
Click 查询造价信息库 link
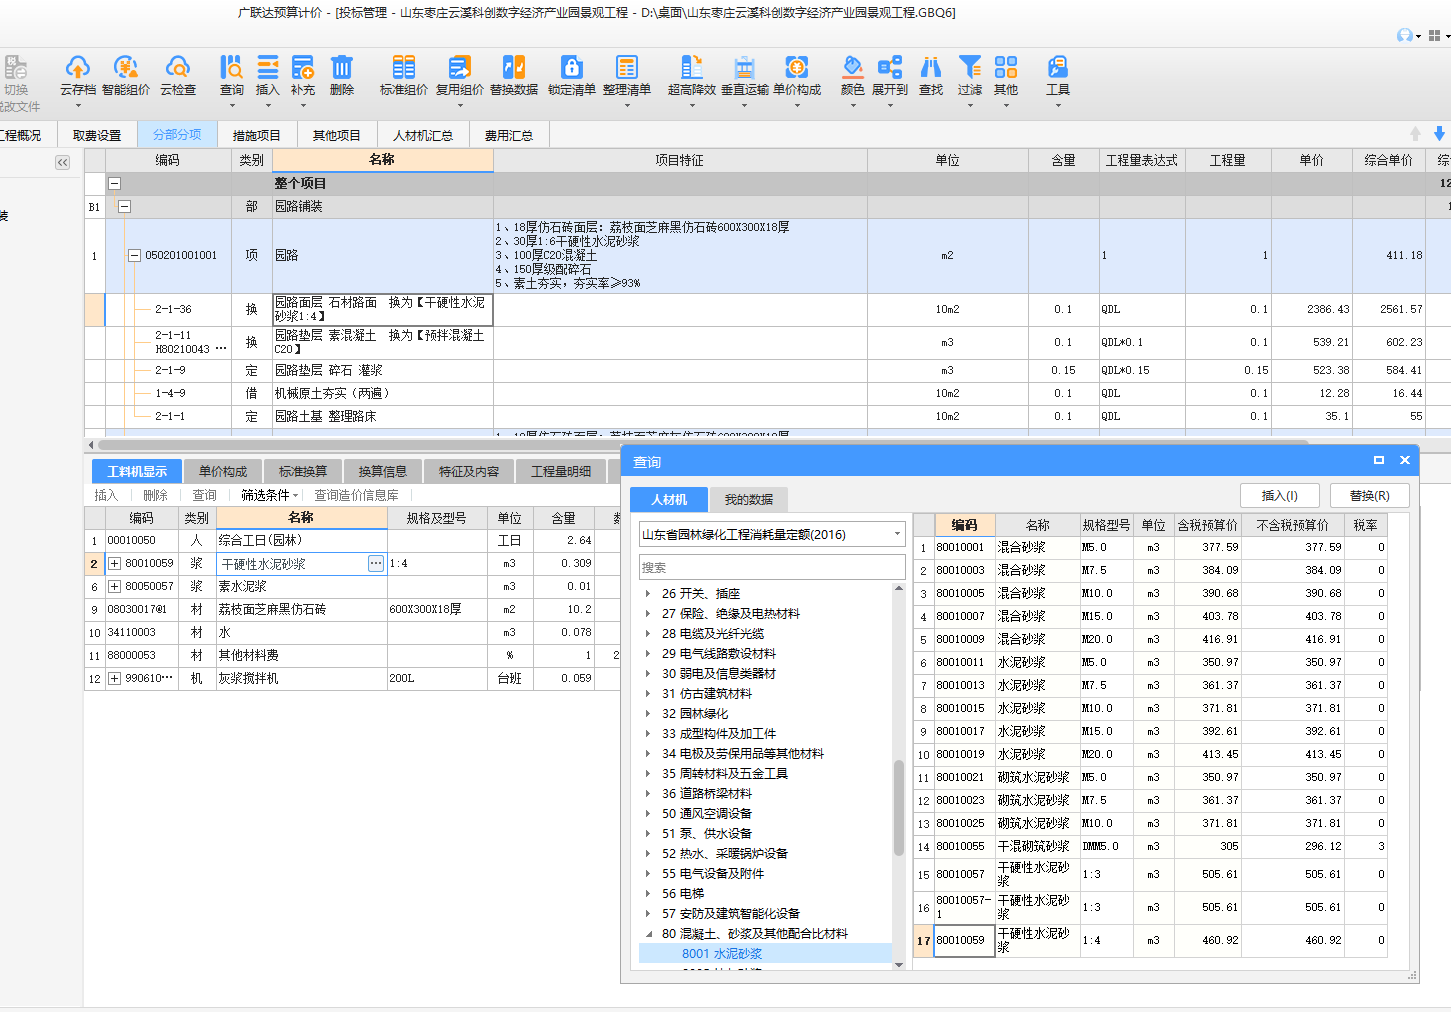click(x=357, y=495)
